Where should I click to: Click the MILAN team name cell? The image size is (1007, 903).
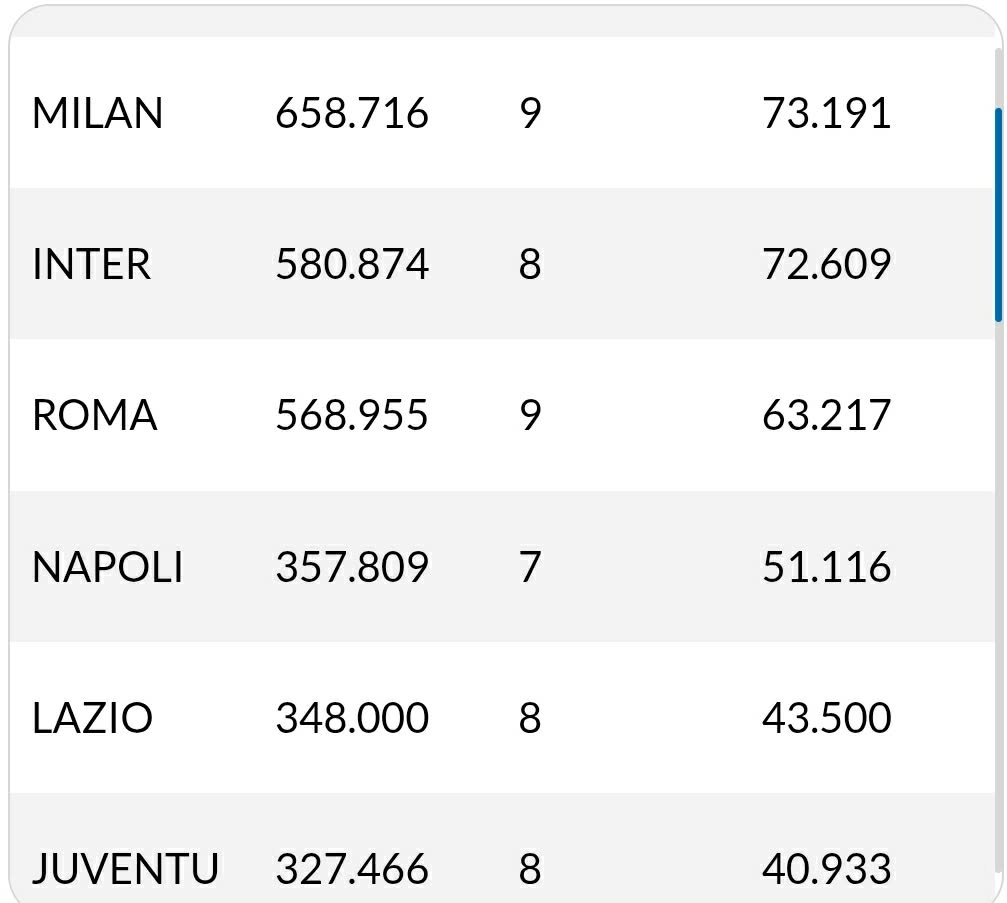click(97, 113)
